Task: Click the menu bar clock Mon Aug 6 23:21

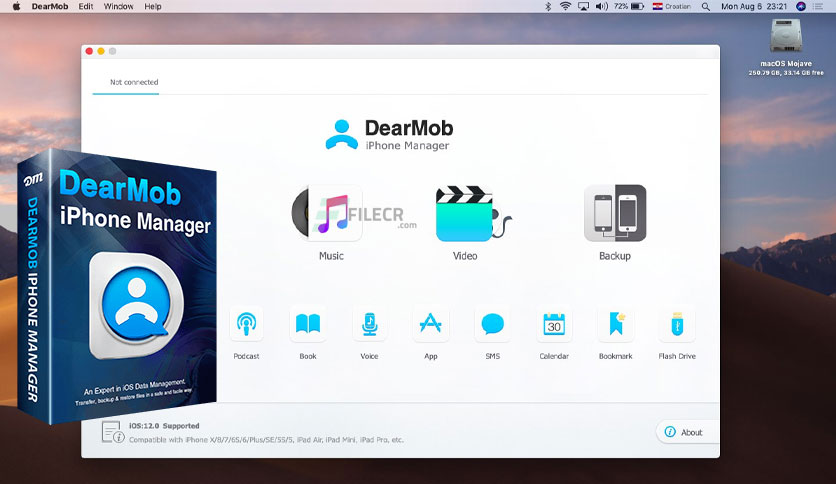Action: pos(754,6)
